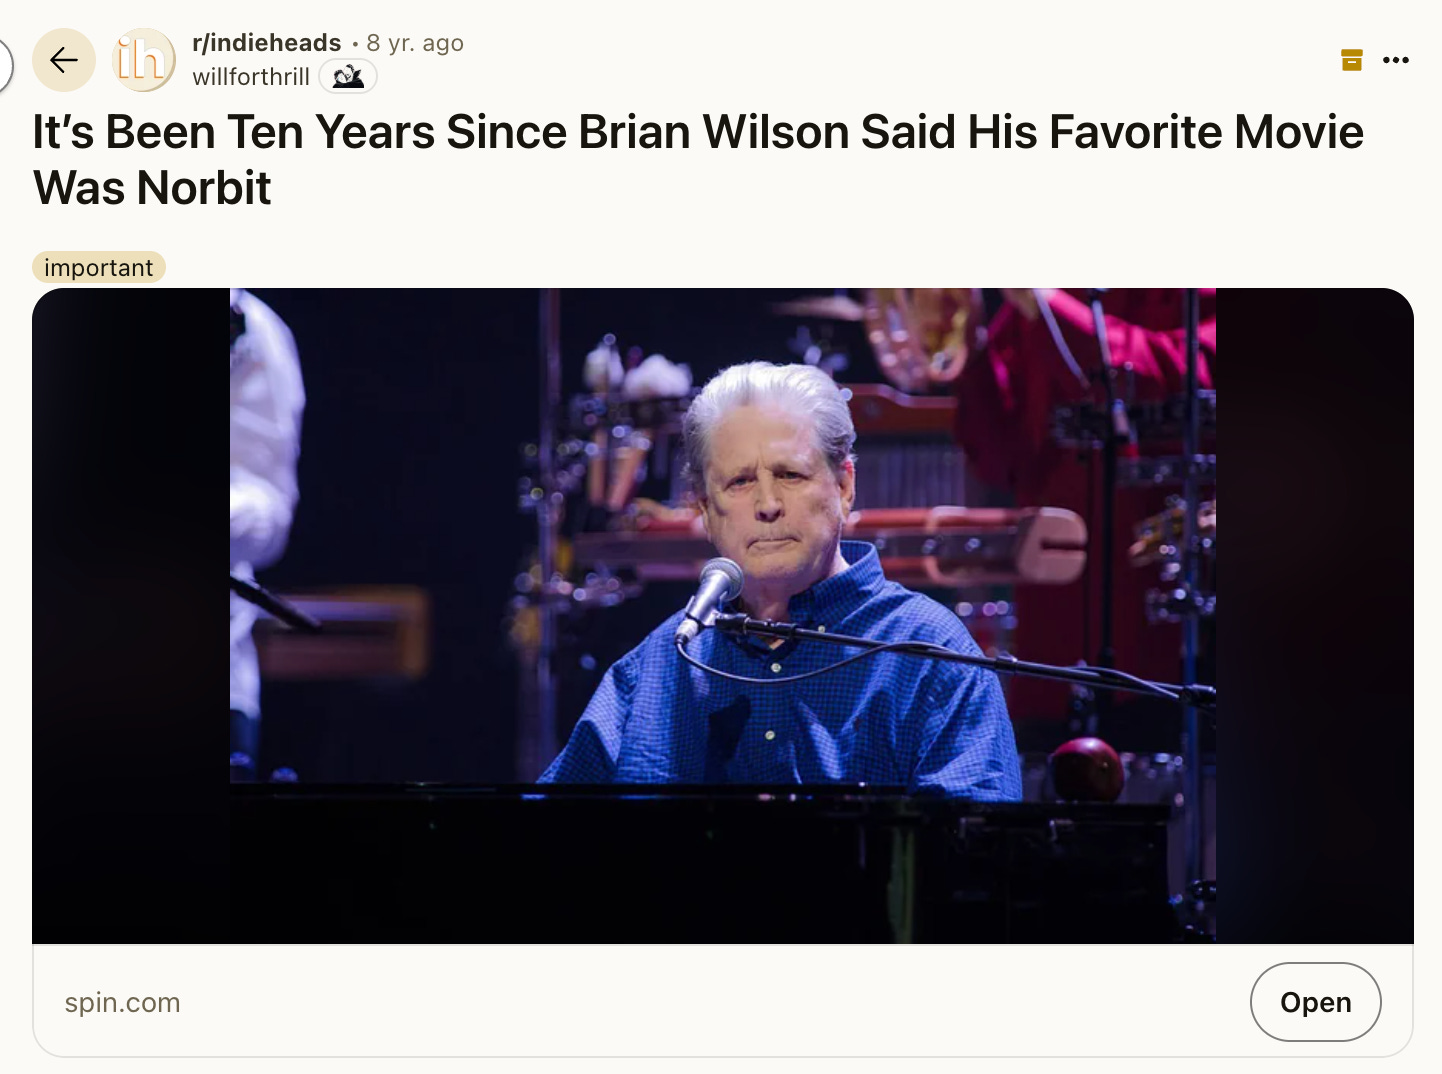This screenshot has width=1442, height=1074.
Task: Click the partially visible circle button at left edge
Action: [x=5, y=66]
